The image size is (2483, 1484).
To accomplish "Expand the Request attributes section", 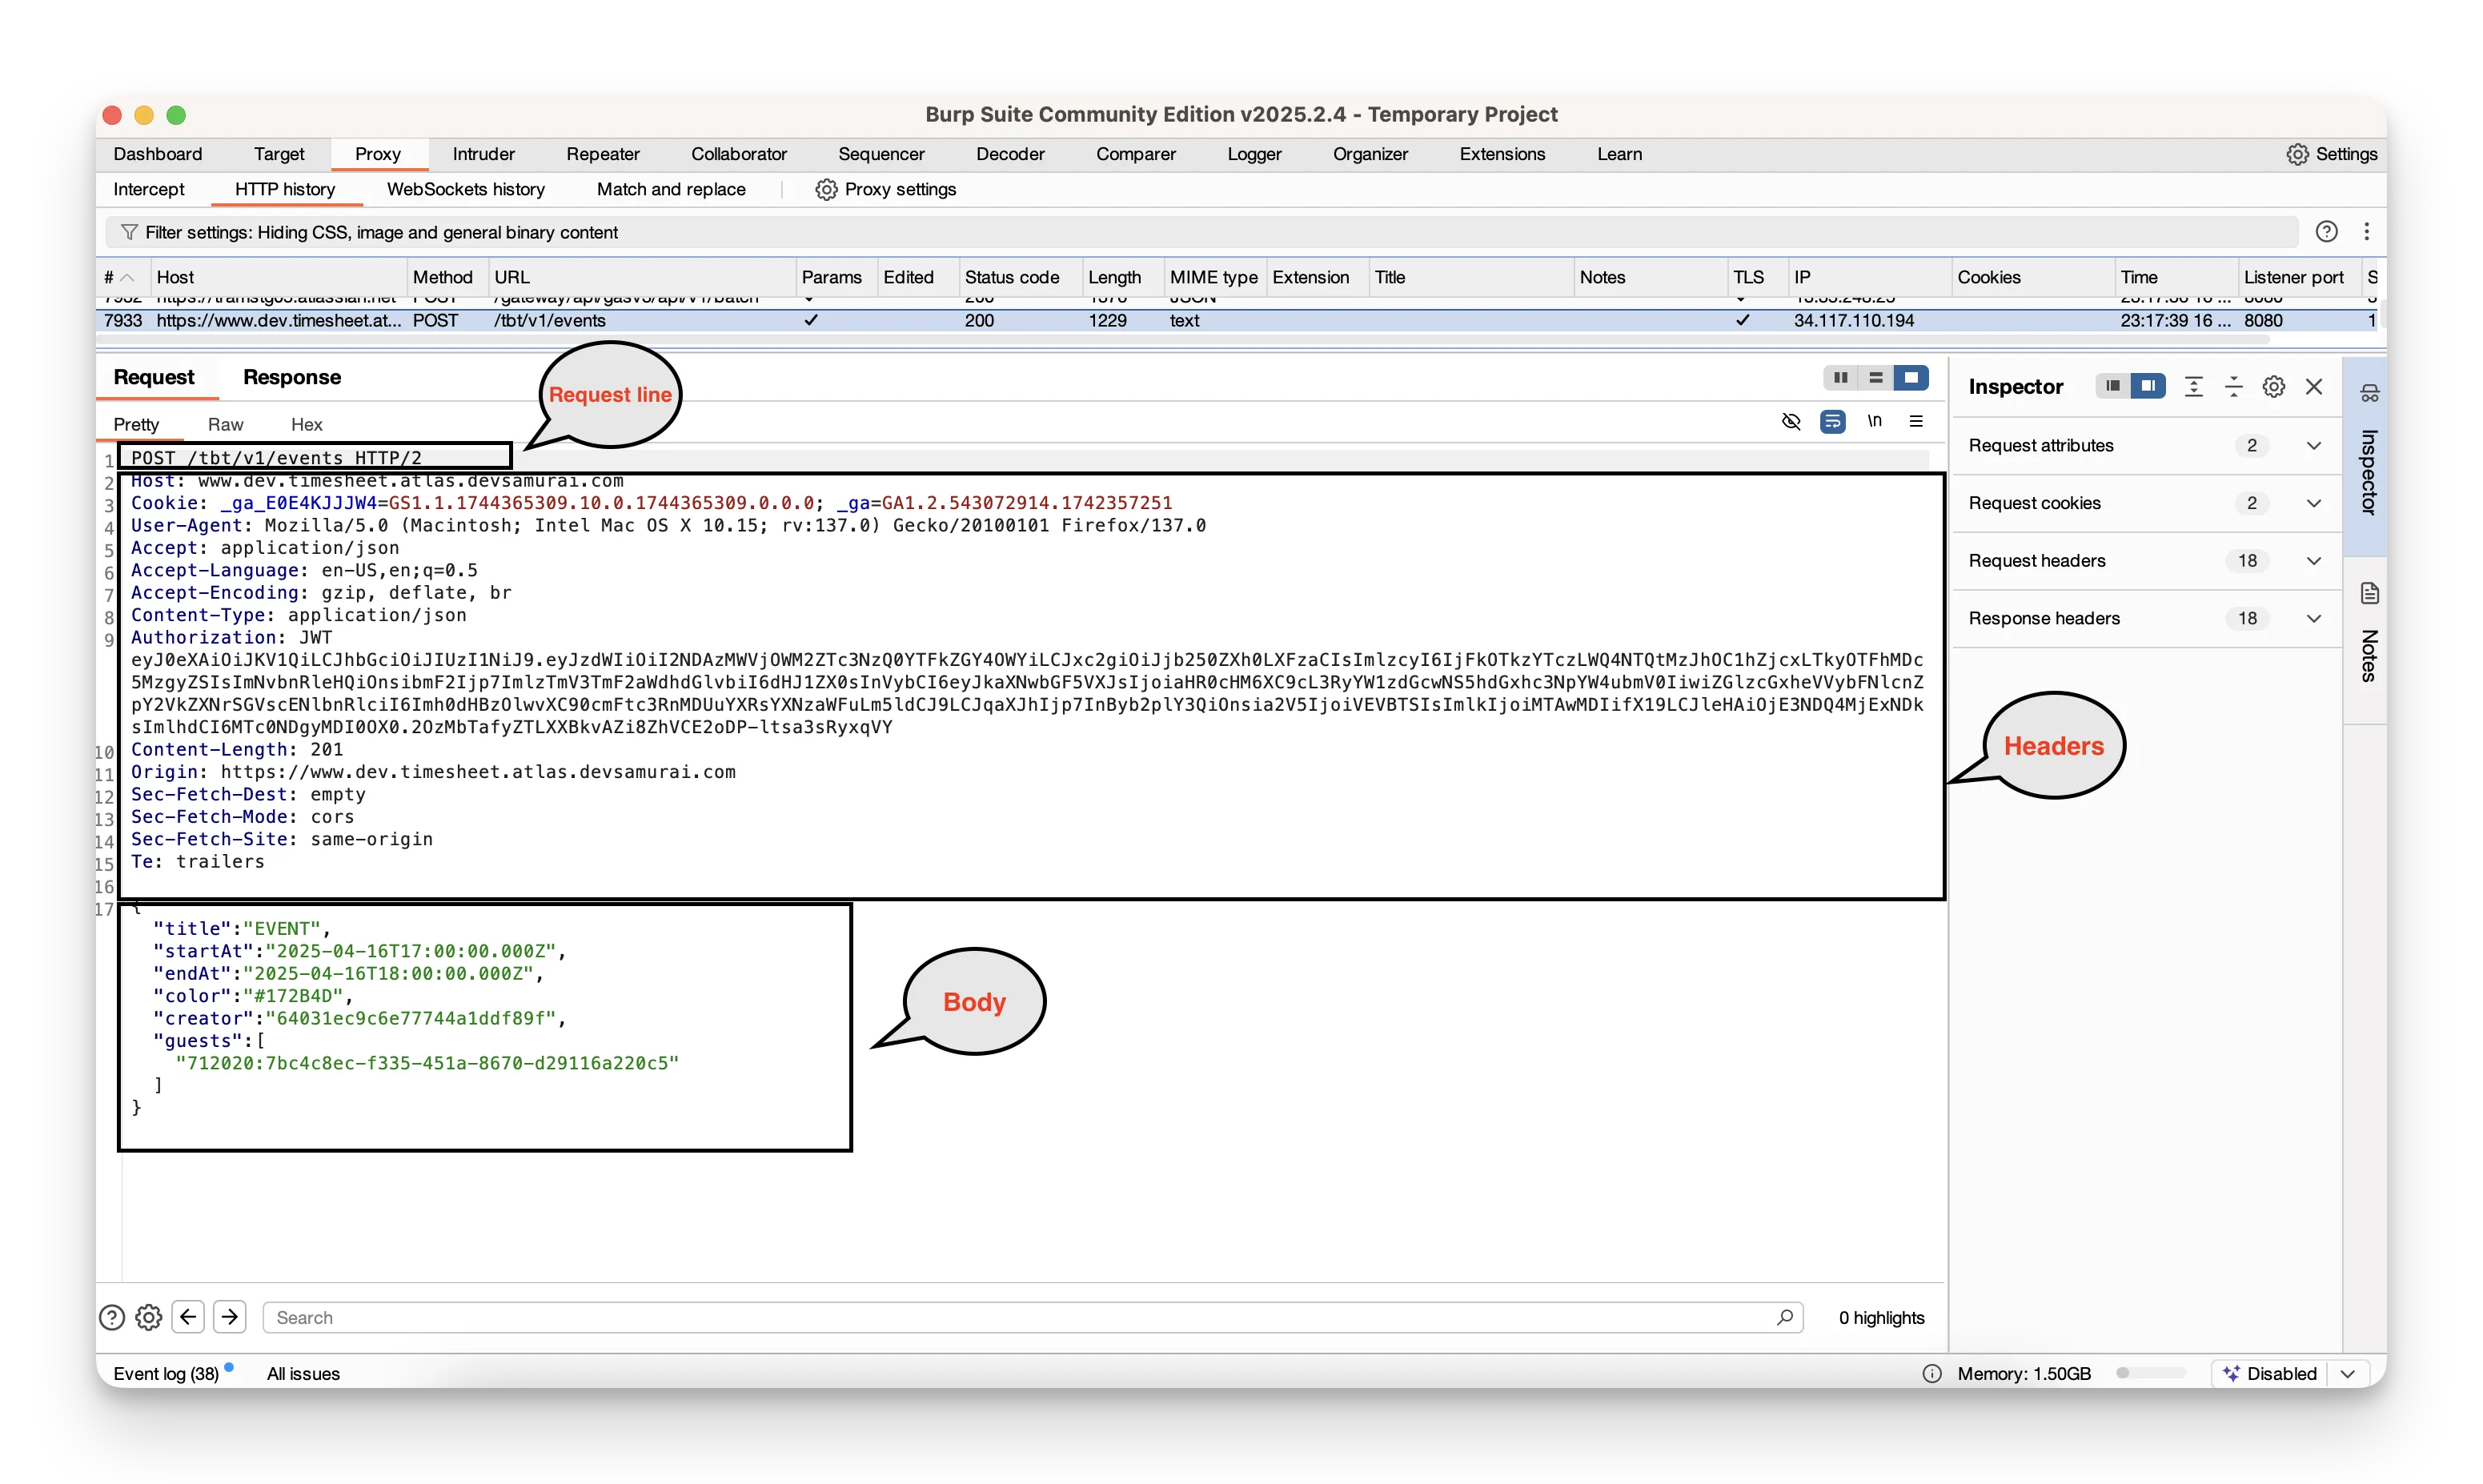I will [2313, 446].
